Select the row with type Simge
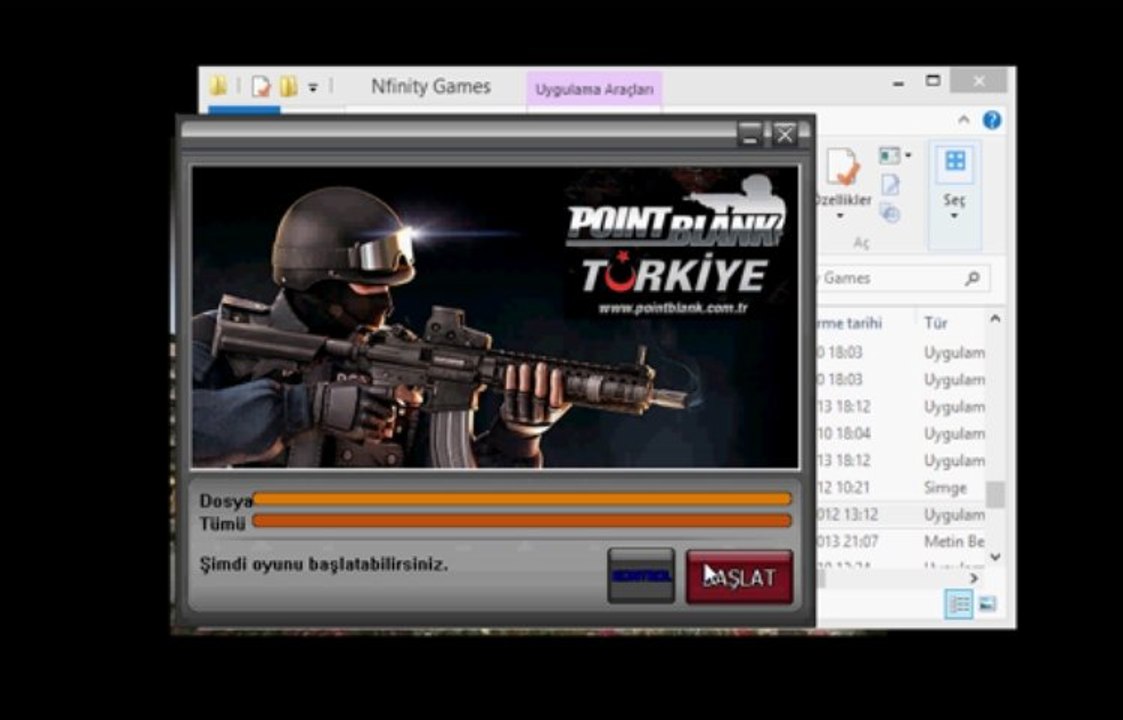This screenshot has height=720, width=1123. click(x=902, y=488)
